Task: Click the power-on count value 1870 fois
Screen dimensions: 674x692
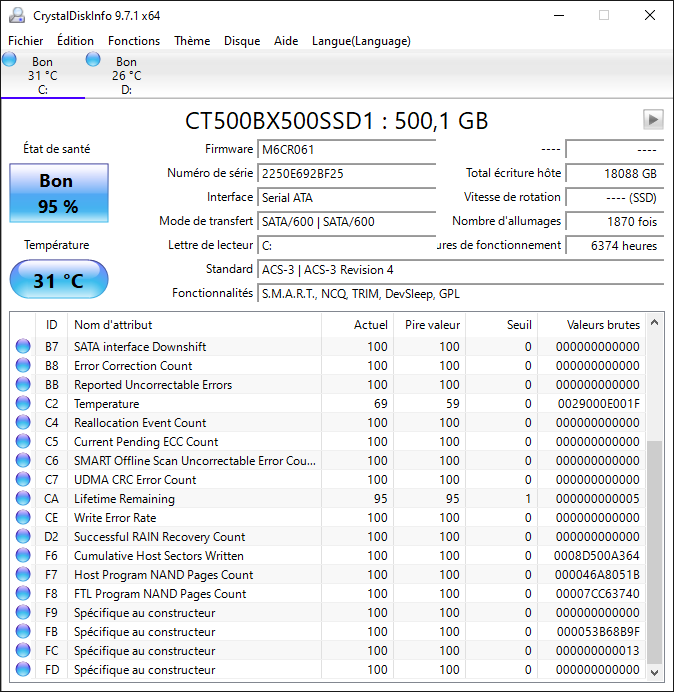Action: coord(614,221)
